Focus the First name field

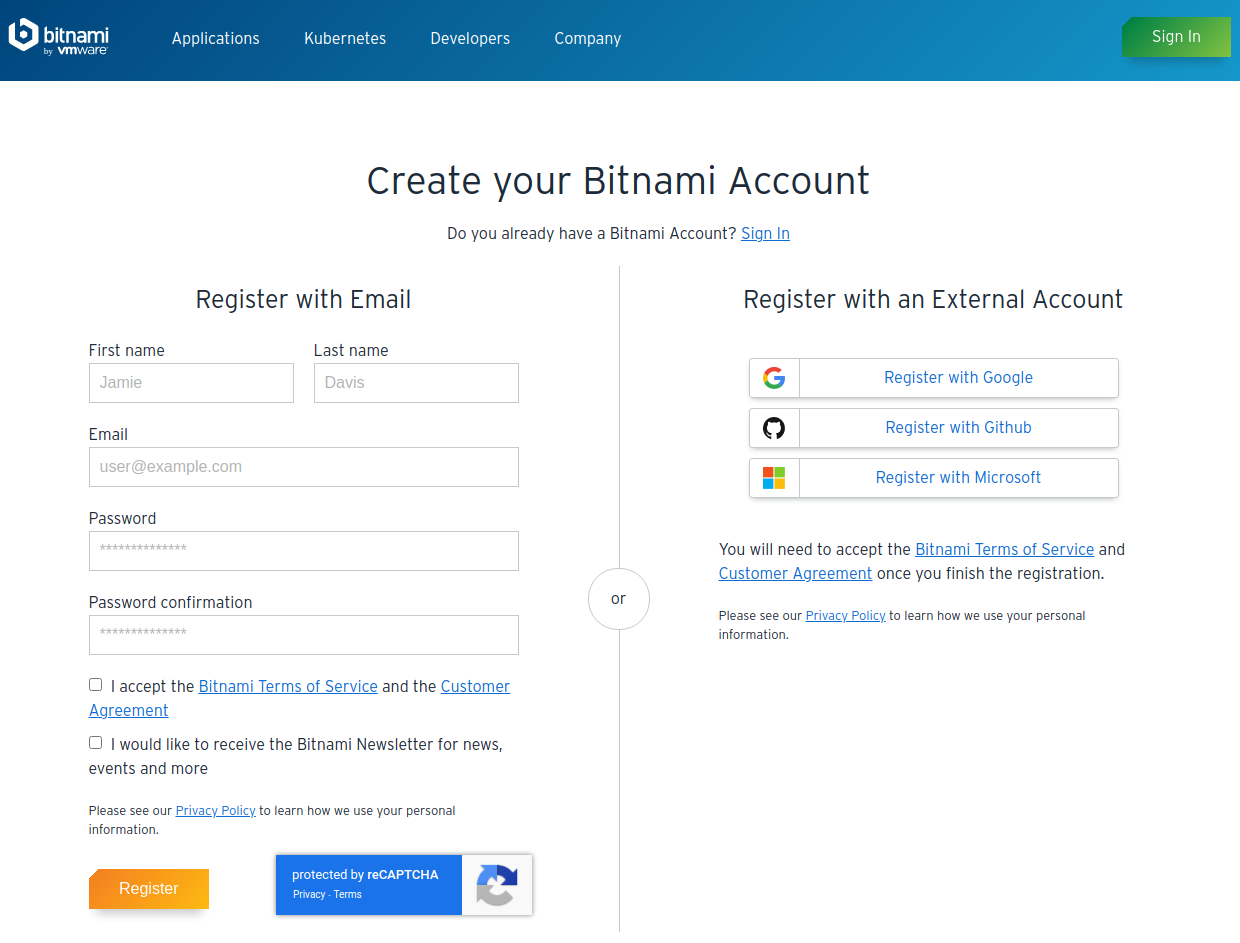tap(191, 383)
